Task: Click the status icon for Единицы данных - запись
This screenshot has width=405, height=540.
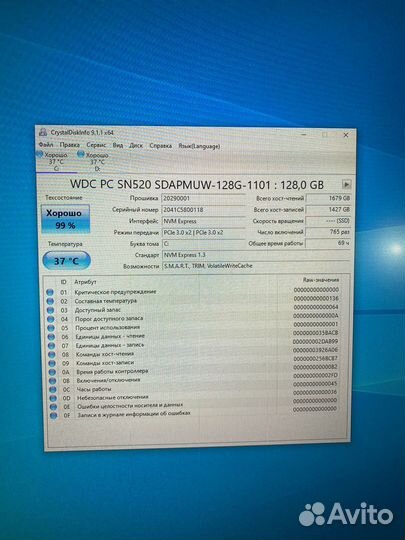Action: coord(51,346)
